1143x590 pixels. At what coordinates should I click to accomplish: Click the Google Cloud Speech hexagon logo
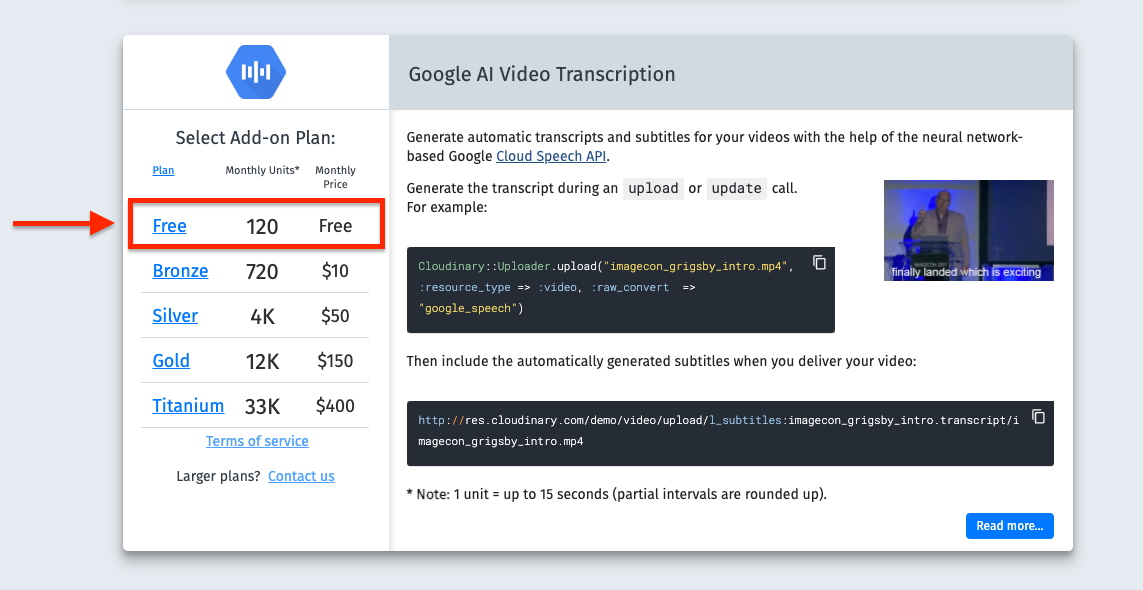point(256,72)
